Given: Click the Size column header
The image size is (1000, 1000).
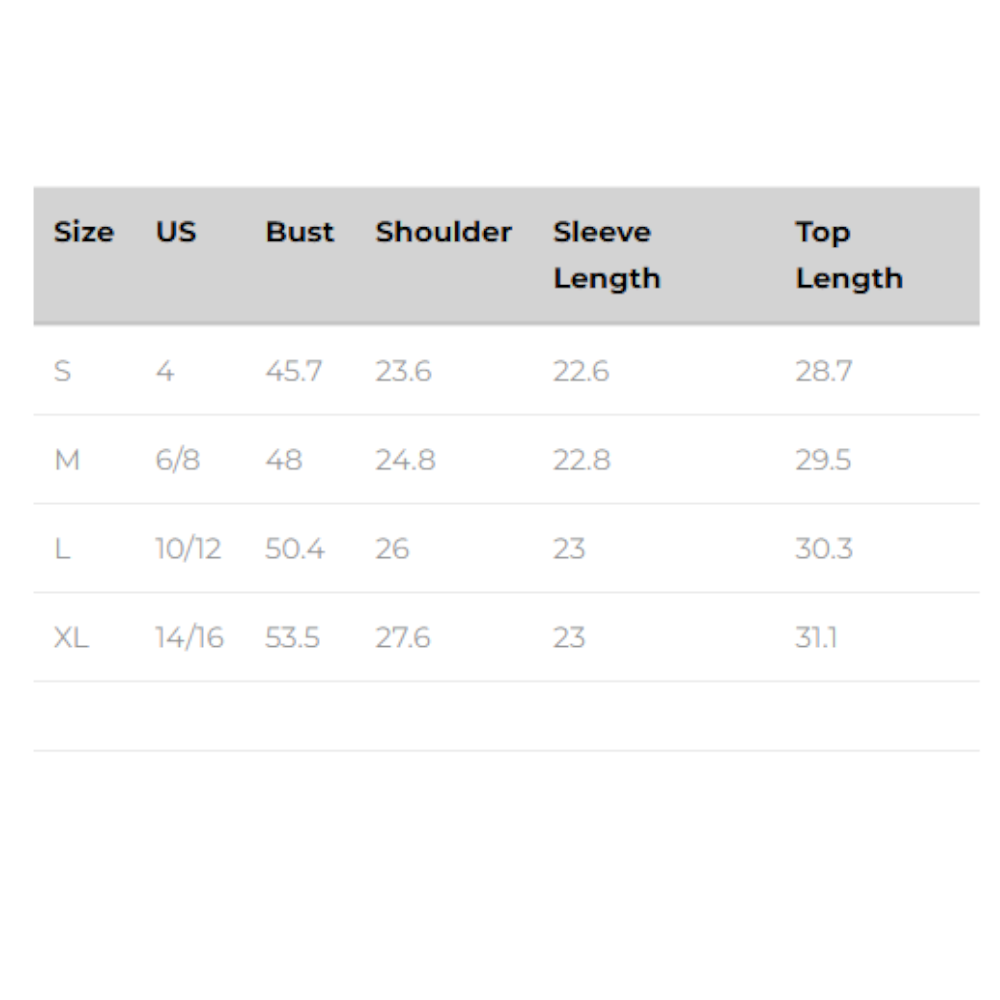Looking at the screenshot, I should (x=84, y=232).
